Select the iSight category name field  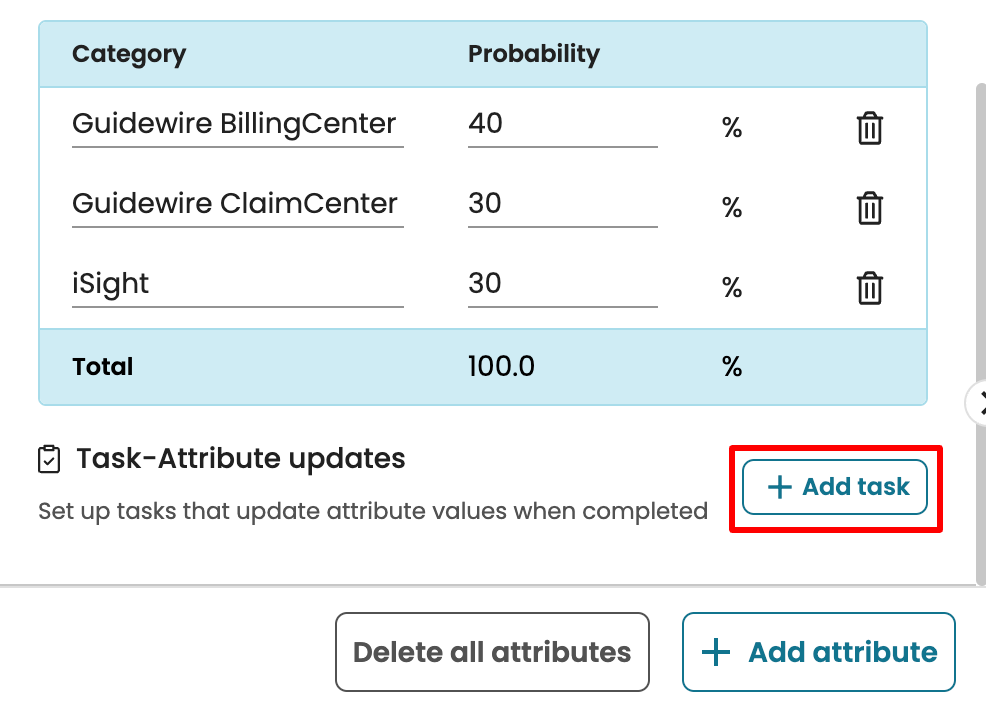[x=237, y=285]
